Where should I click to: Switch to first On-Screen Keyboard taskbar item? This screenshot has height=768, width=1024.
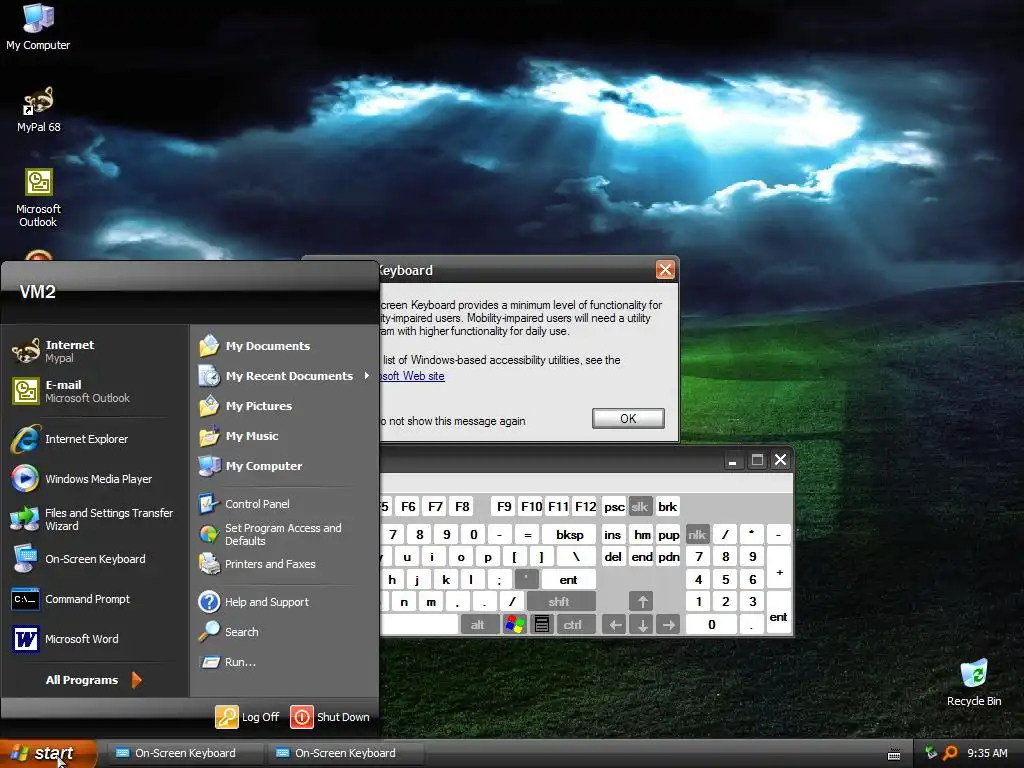pos(185,753)
